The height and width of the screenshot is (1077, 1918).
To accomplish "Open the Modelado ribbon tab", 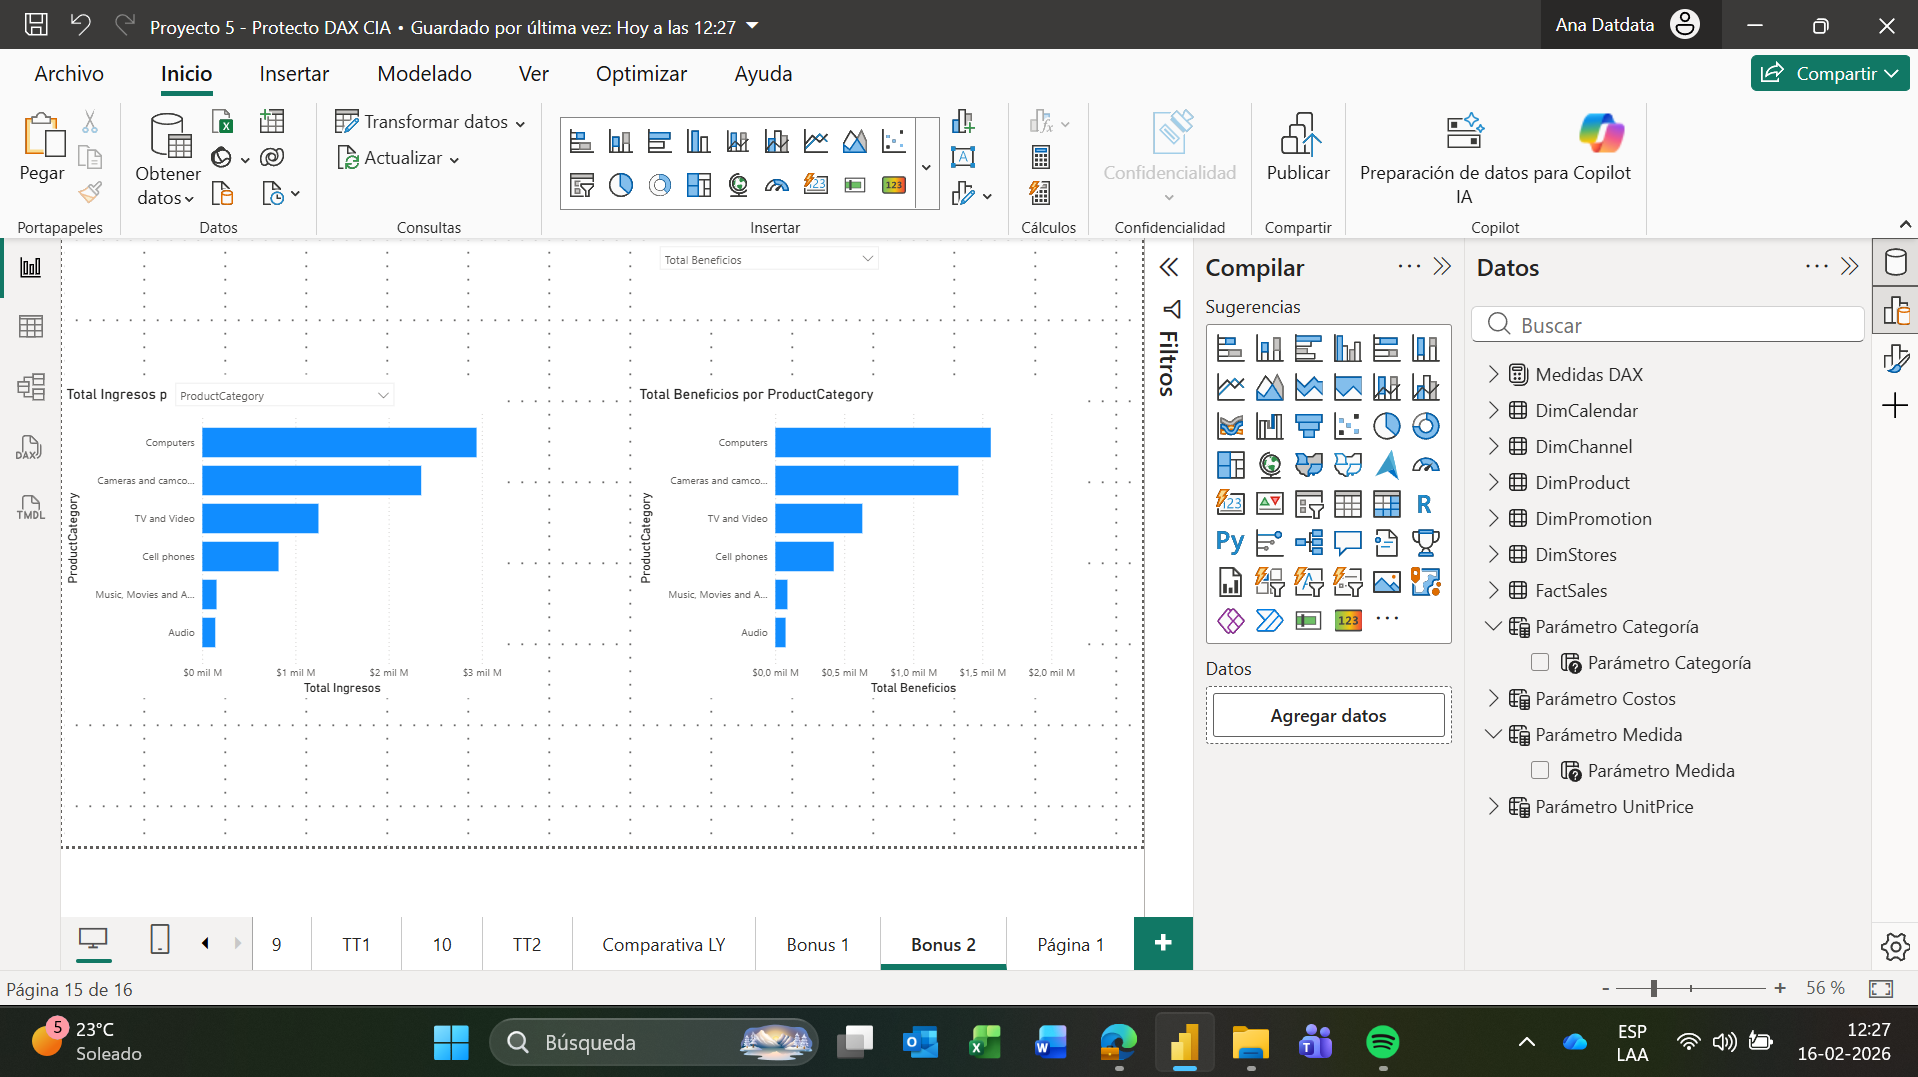I will click(424, 74).
